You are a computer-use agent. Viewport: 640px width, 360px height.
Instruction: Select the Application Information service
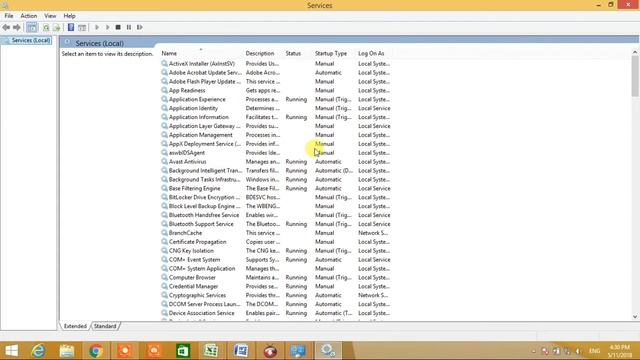point(276,117)
